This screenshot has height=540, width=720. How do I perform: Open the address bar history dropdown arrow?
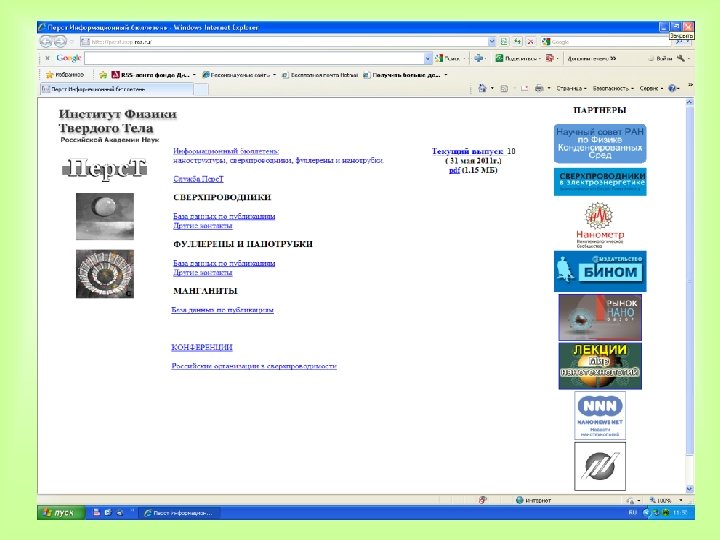point(492,42)
